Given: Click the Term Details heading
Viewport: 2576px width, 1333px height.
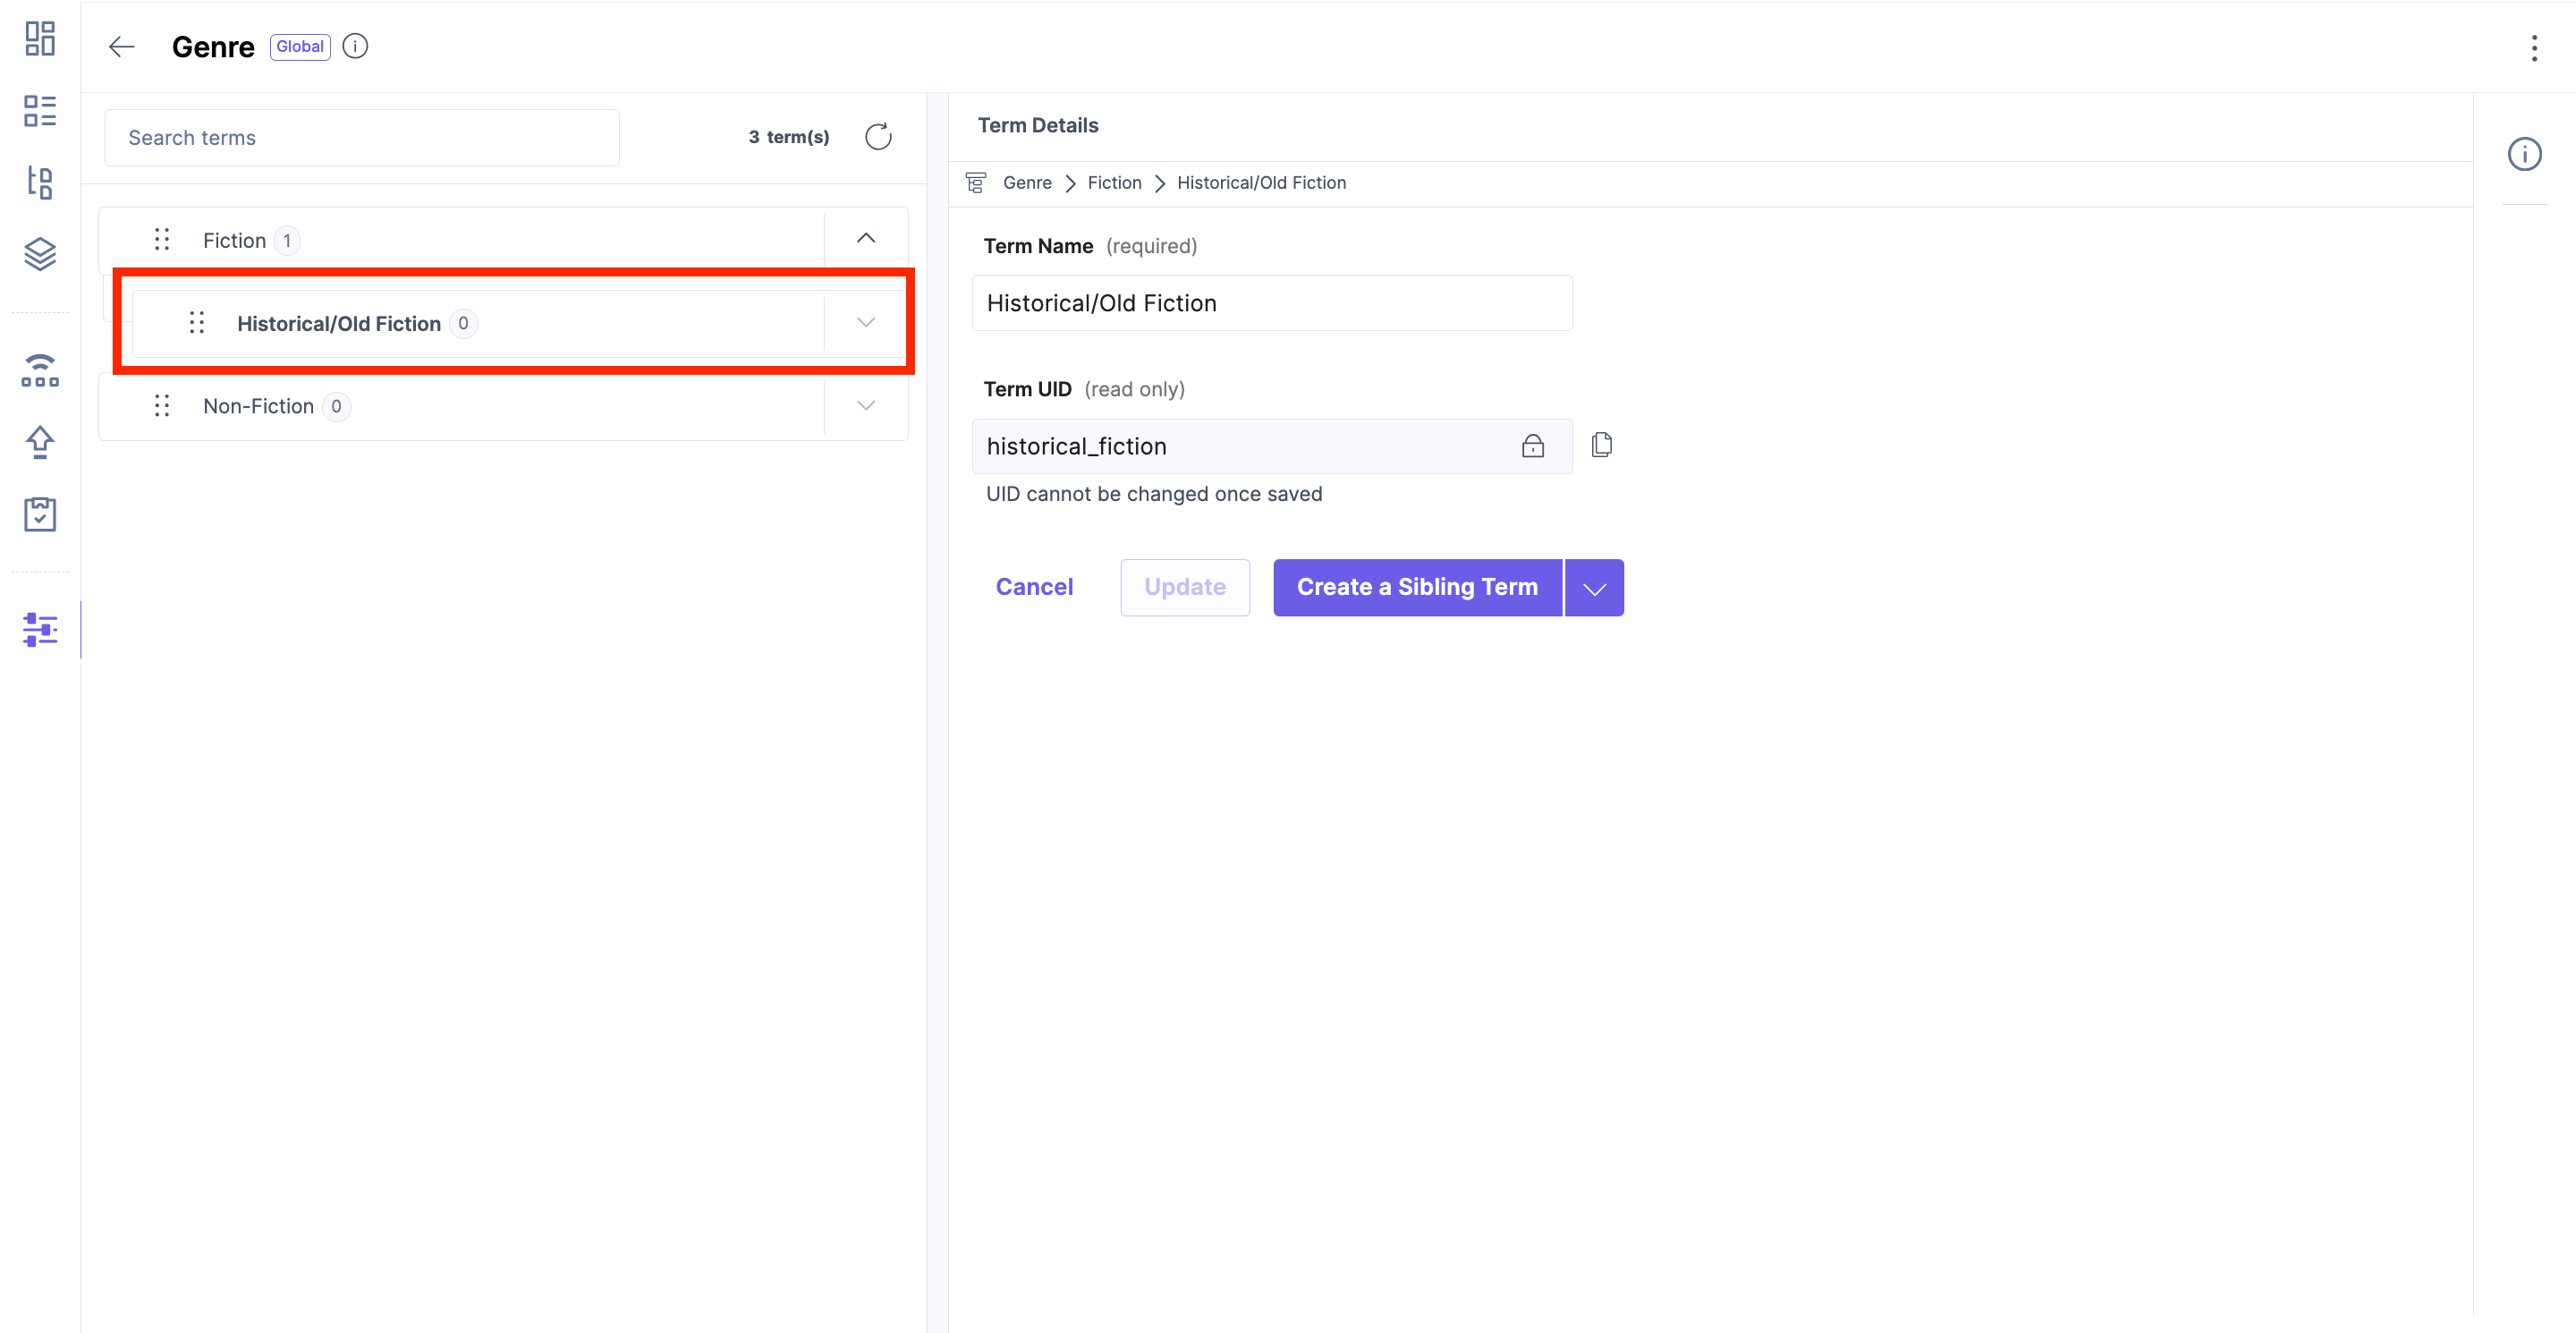Looking at the screenshot, I should (1038, 125).
